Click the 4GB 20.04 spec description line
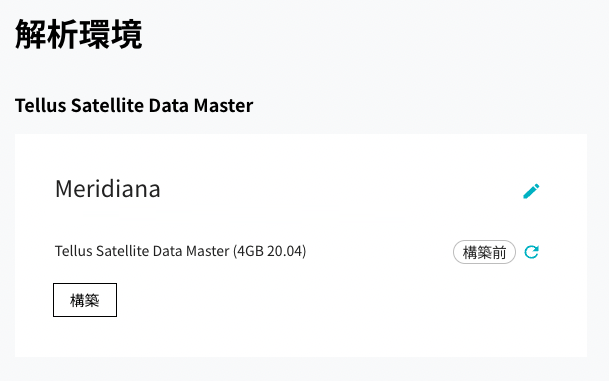Image resolution: width=609 pixels, height=381 pixels. click(180, 251)
